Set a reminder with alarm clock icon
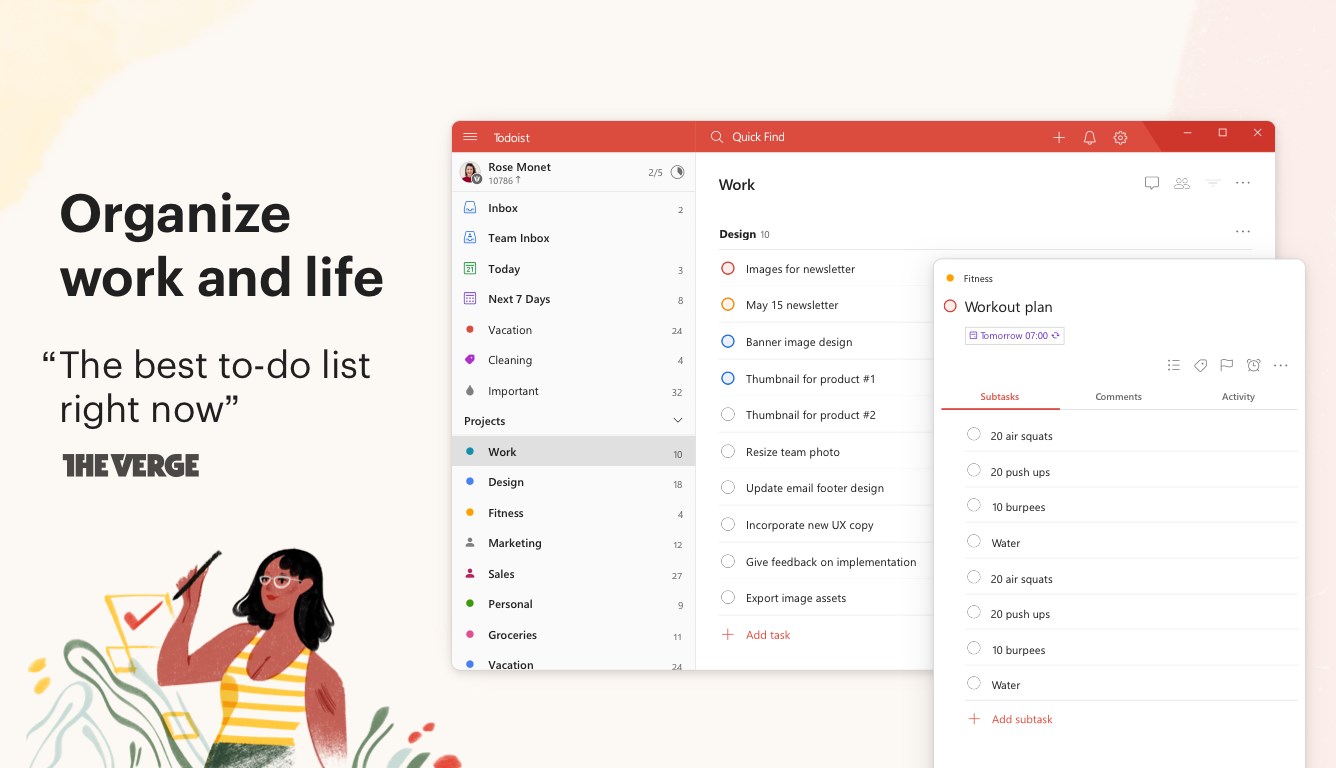This screenshot has height=768, width=1336. (1254, 365)
